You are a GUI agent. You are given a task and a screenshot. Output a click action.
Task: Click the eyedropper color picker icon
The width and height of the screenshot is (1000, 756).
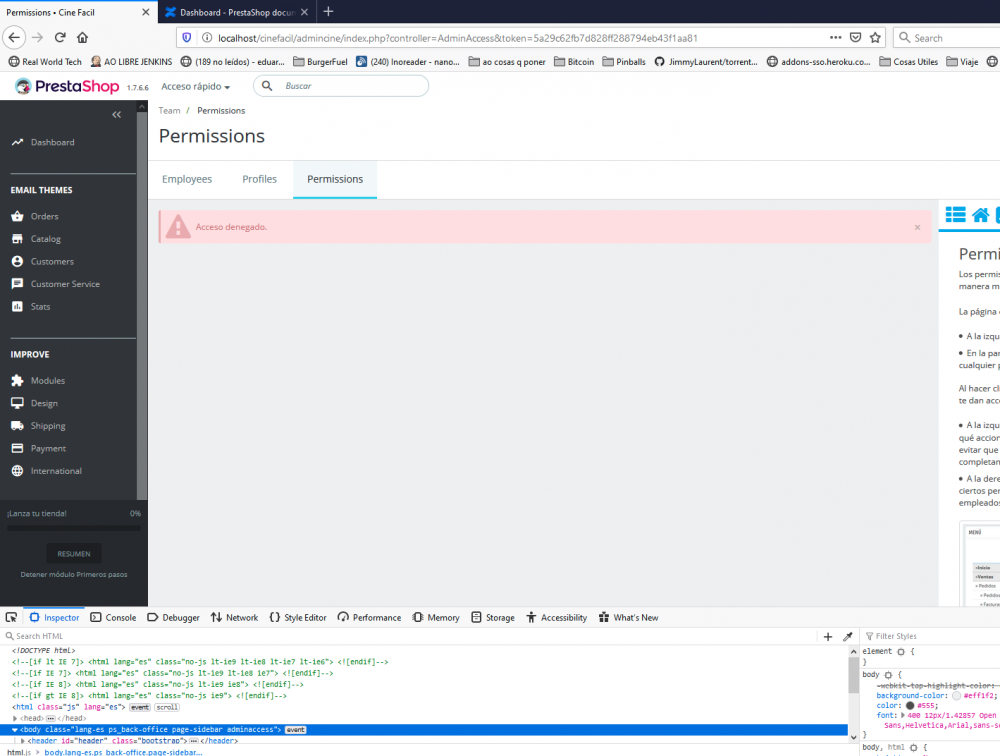pyautogui.click(x=848, y=636)
